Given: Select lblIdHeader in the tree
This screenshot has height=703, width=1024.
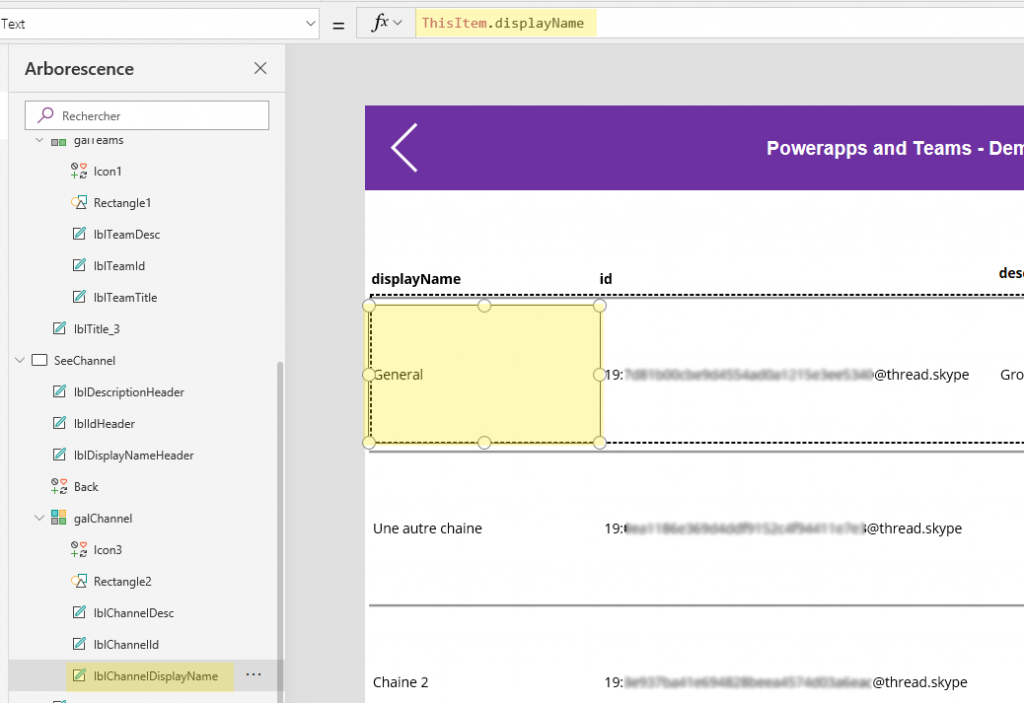Looking at the screenshot, I should tap(104, 423).
